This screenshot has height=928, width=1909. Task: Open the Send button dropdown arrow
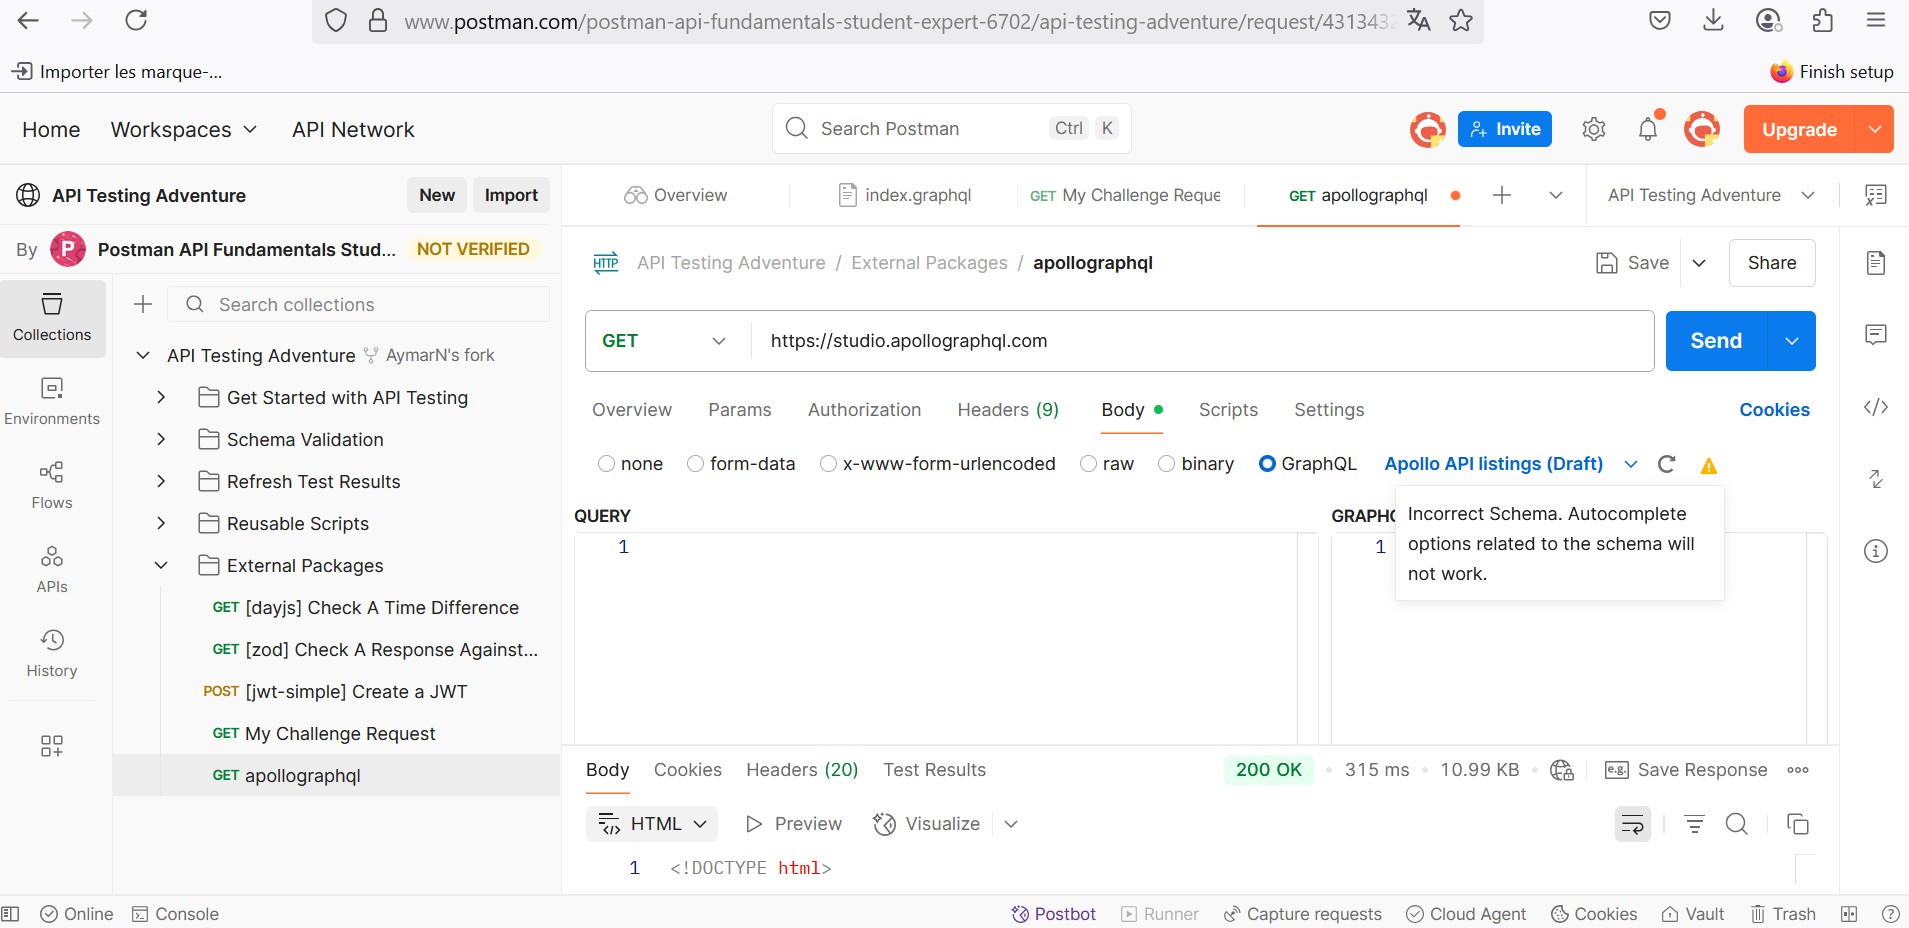(1792, 341)
